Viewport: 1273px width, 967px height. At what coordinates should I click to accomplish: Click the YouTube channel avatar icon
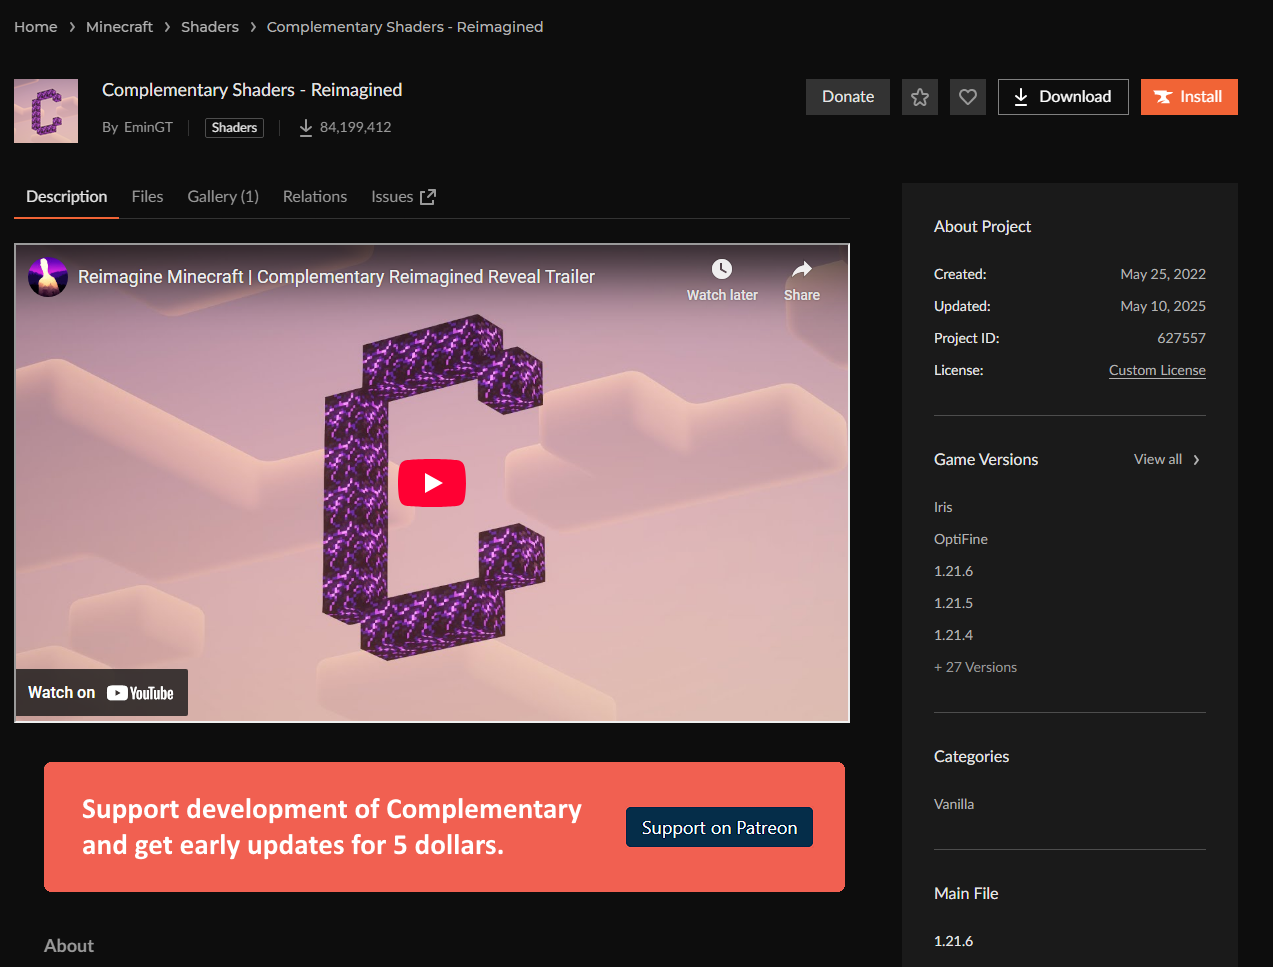tap(48, 277)
